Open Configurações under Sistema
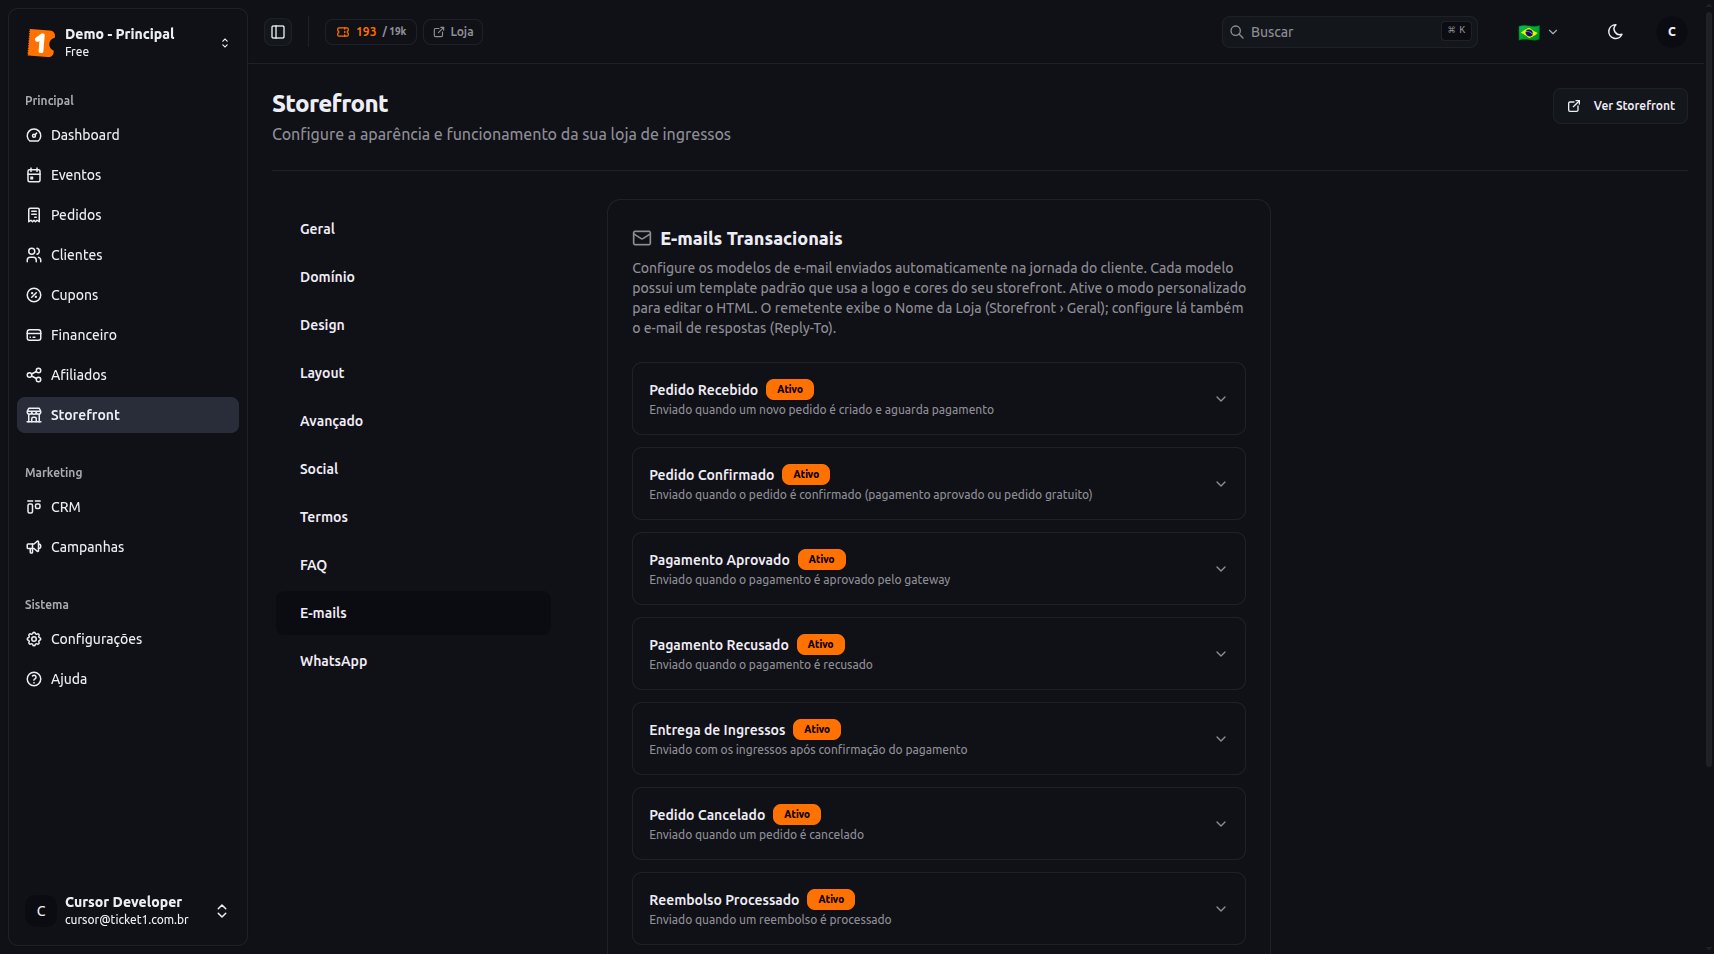Screen dimensions: 1714x954 (x=128, y=639)
